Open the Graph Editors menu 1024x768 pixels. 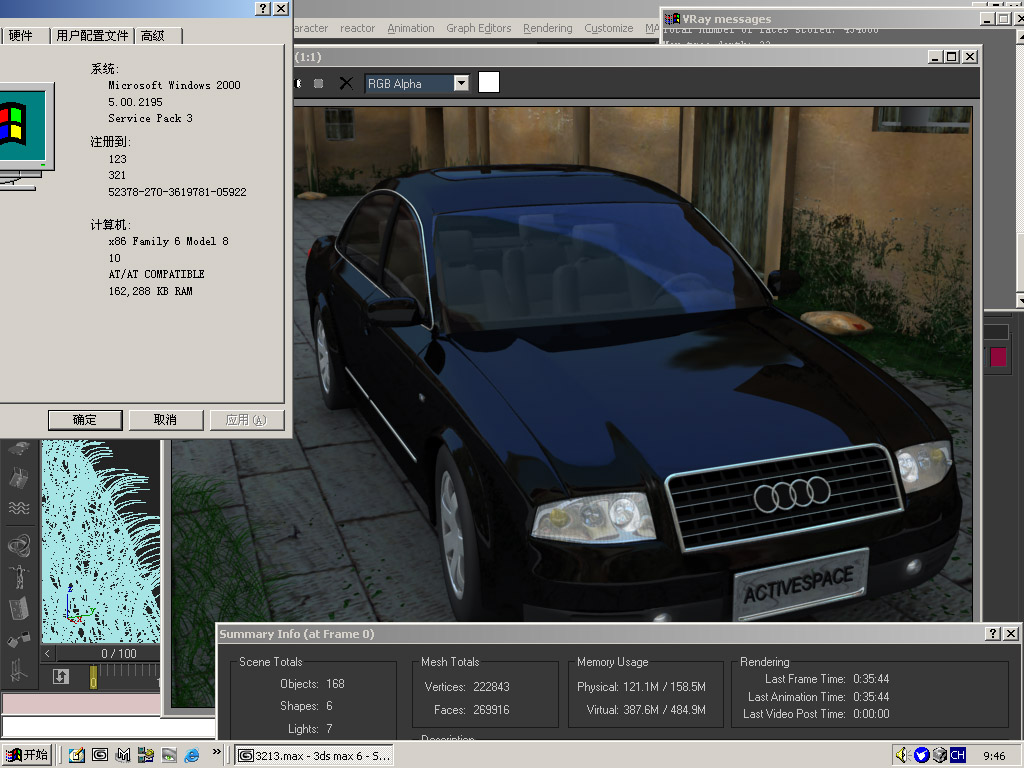(x=479, y=28)
